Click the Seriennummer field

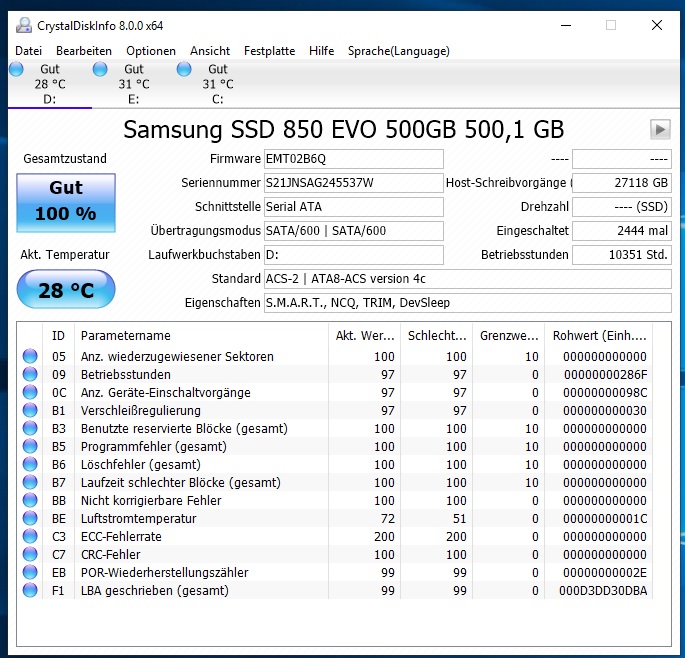[x=354, y=183]
